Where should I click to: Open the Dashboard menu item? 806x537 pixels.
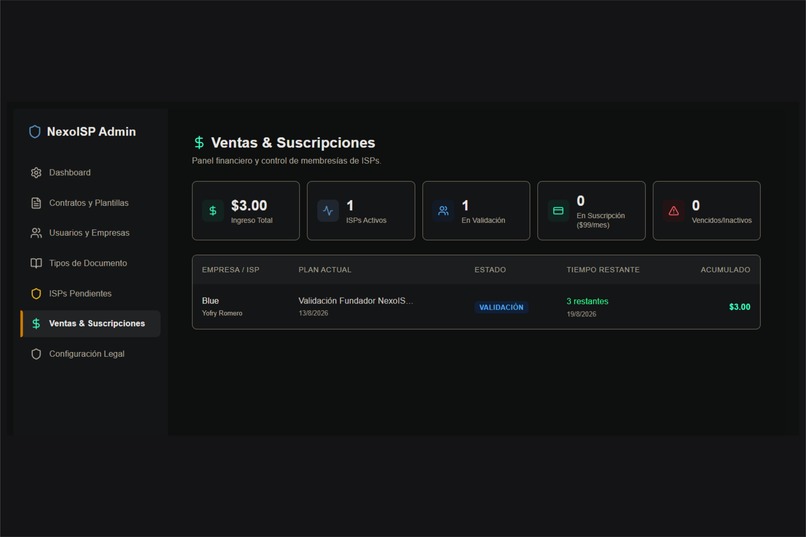point(90,173)
